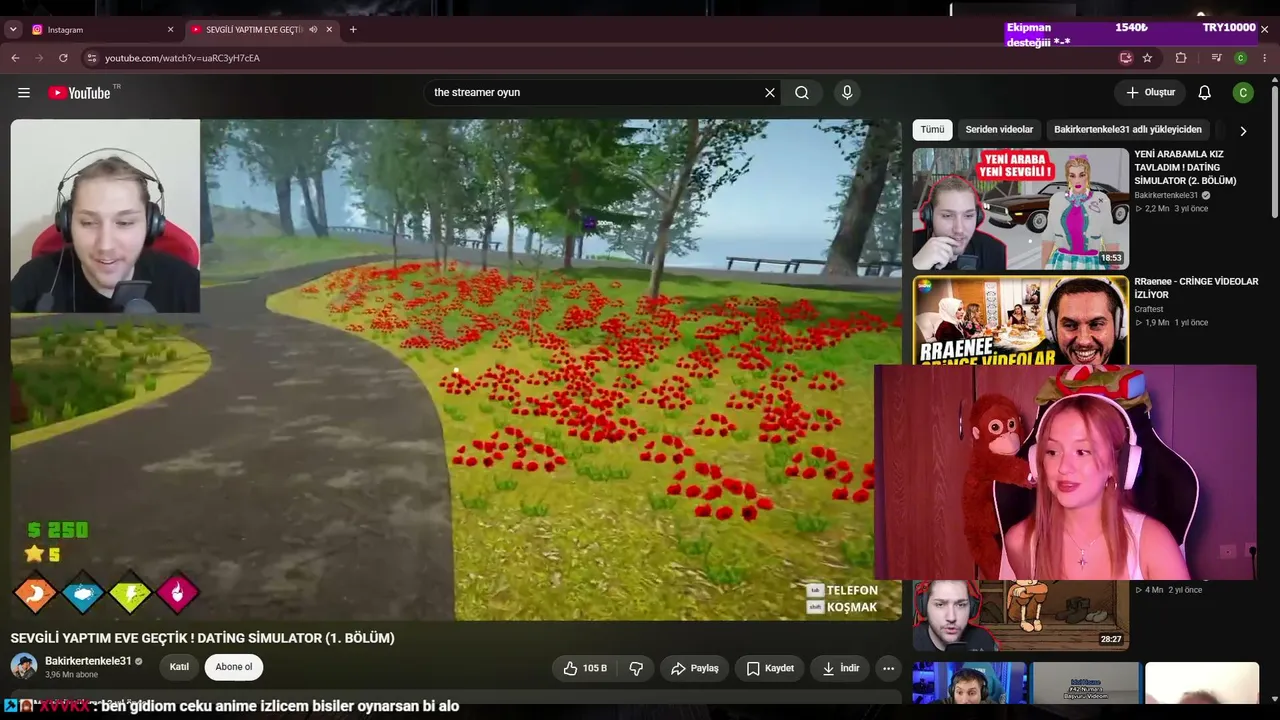Screen dimensions: 1280x720
Task: Click the video player to pause
Action: [456, 370]
